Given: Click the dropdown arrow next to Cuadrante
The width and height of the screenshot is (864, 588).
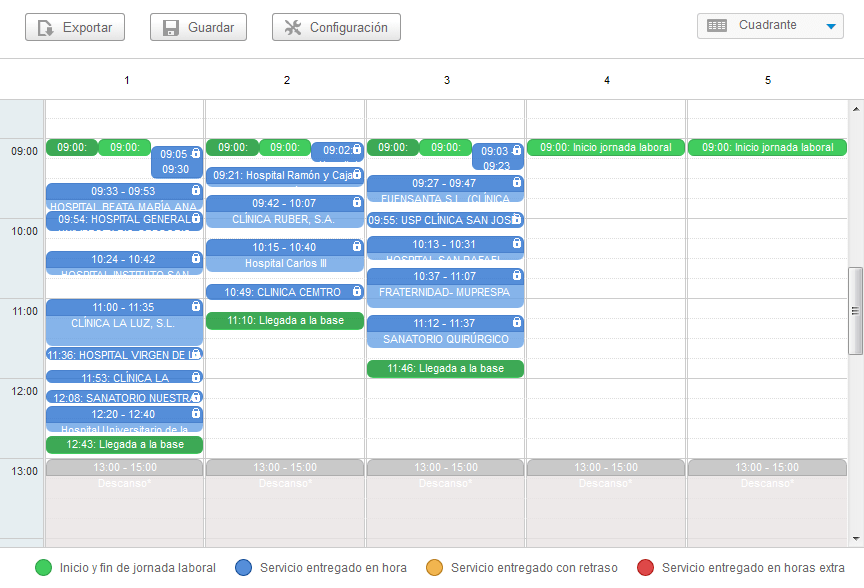Looking at the screenshot, I should coord(831,26).
